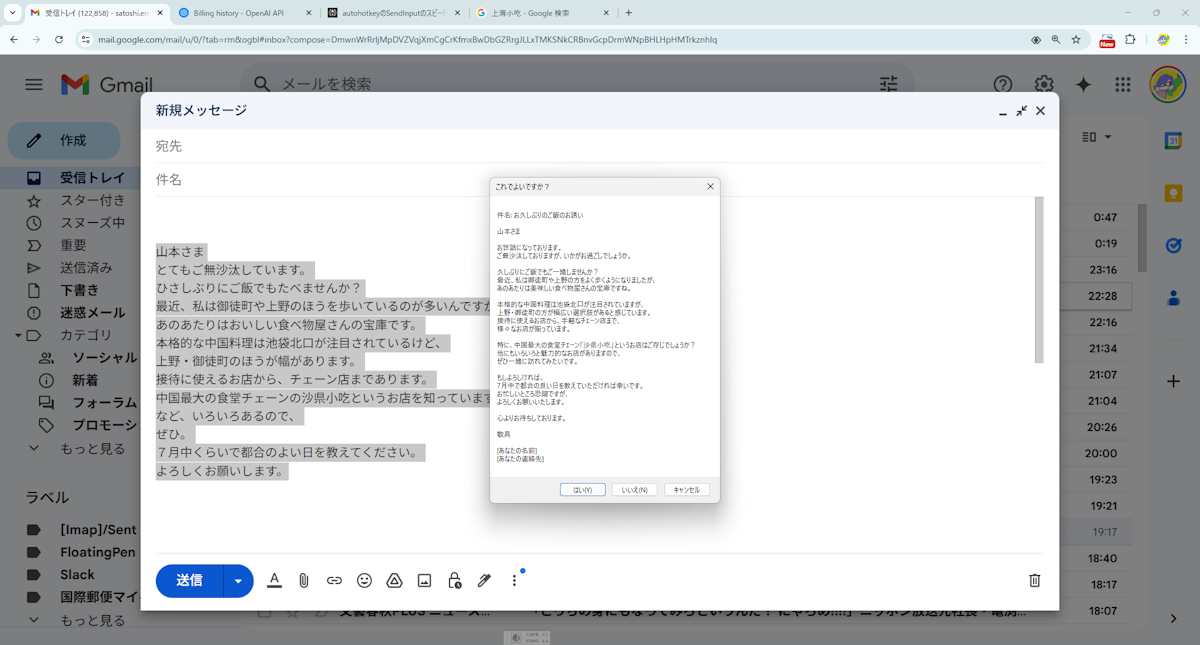Click compose body scrollbar
This screenshot has width=1200, height=645.
(x=1039, y=280)
